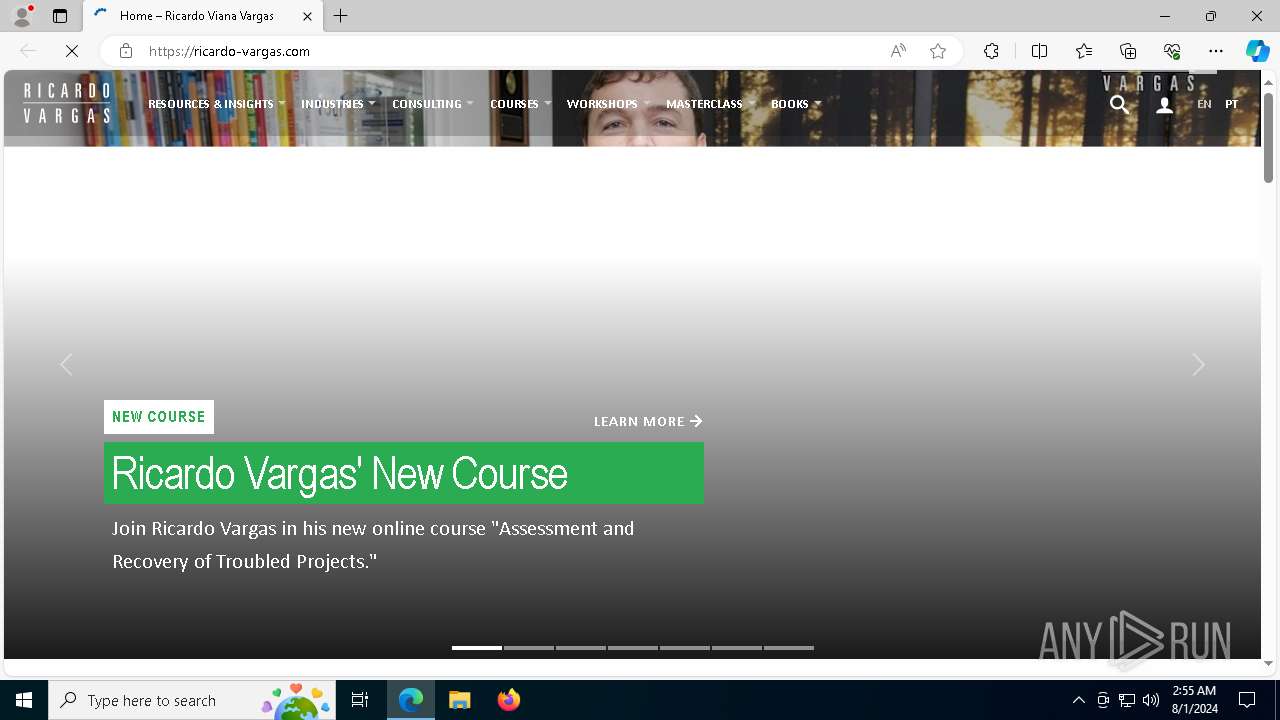Expand the Masterclass menu
The image size is (1280, 720).
(x=710, y=104)
